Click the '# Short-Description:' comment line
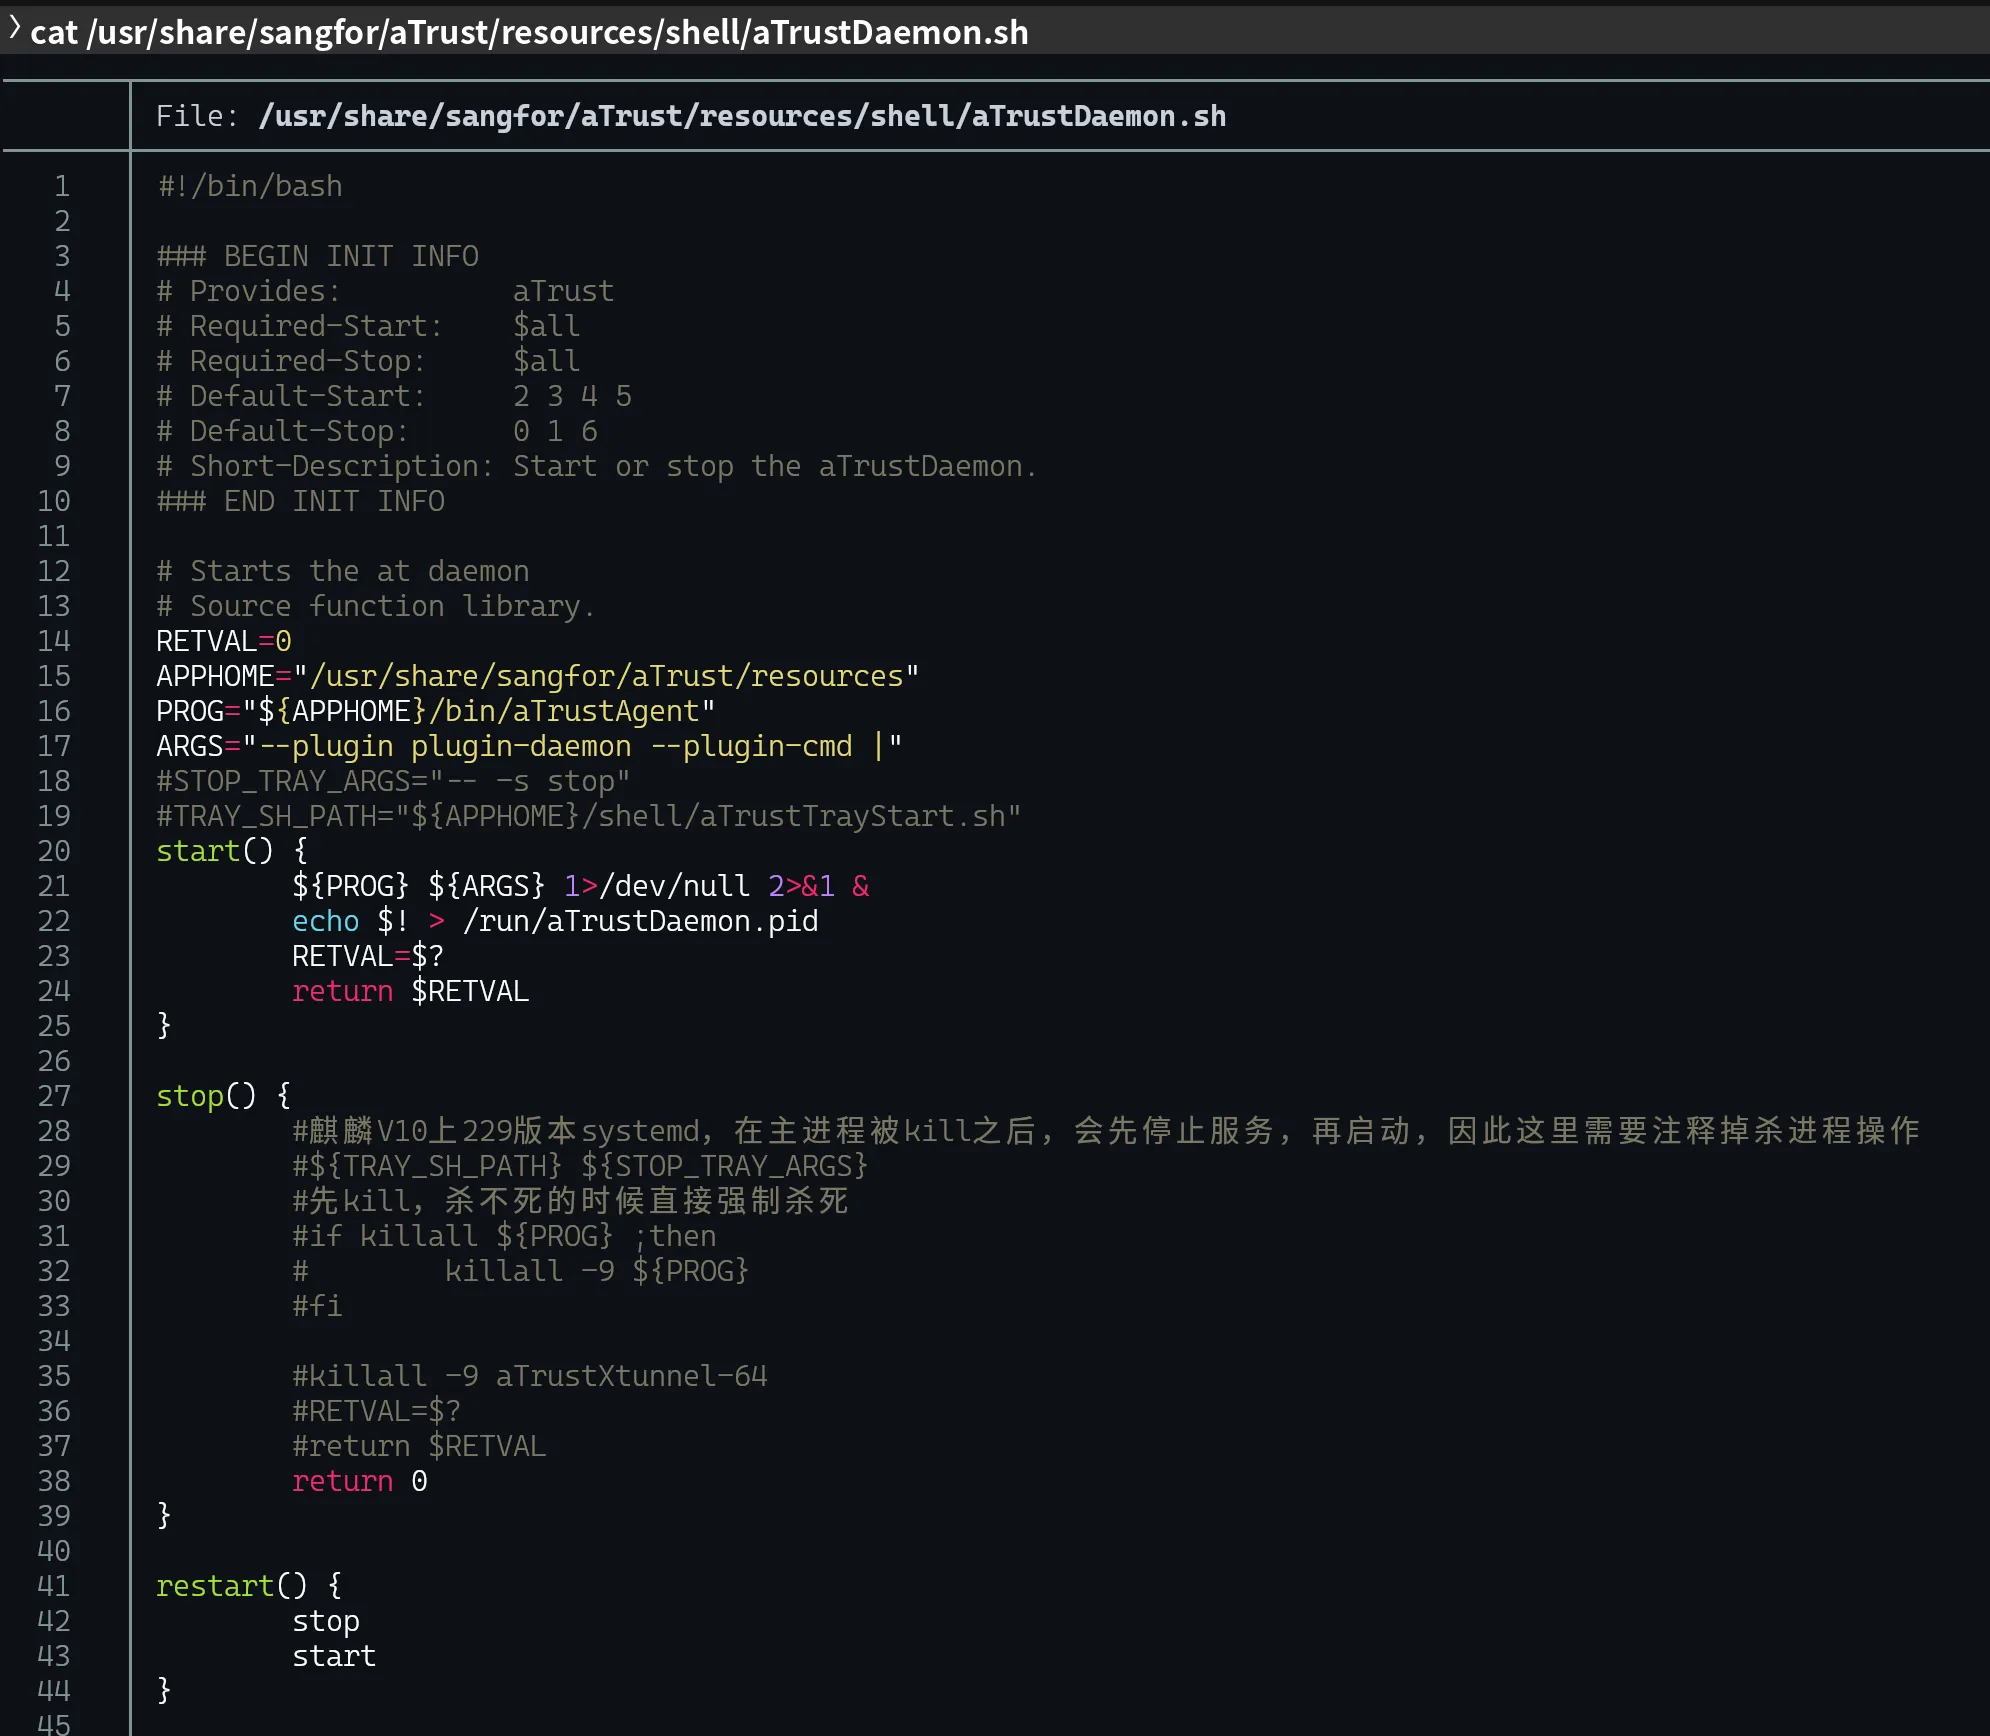The height and width of the screenshot is (1736, 1990). point(597,466)
